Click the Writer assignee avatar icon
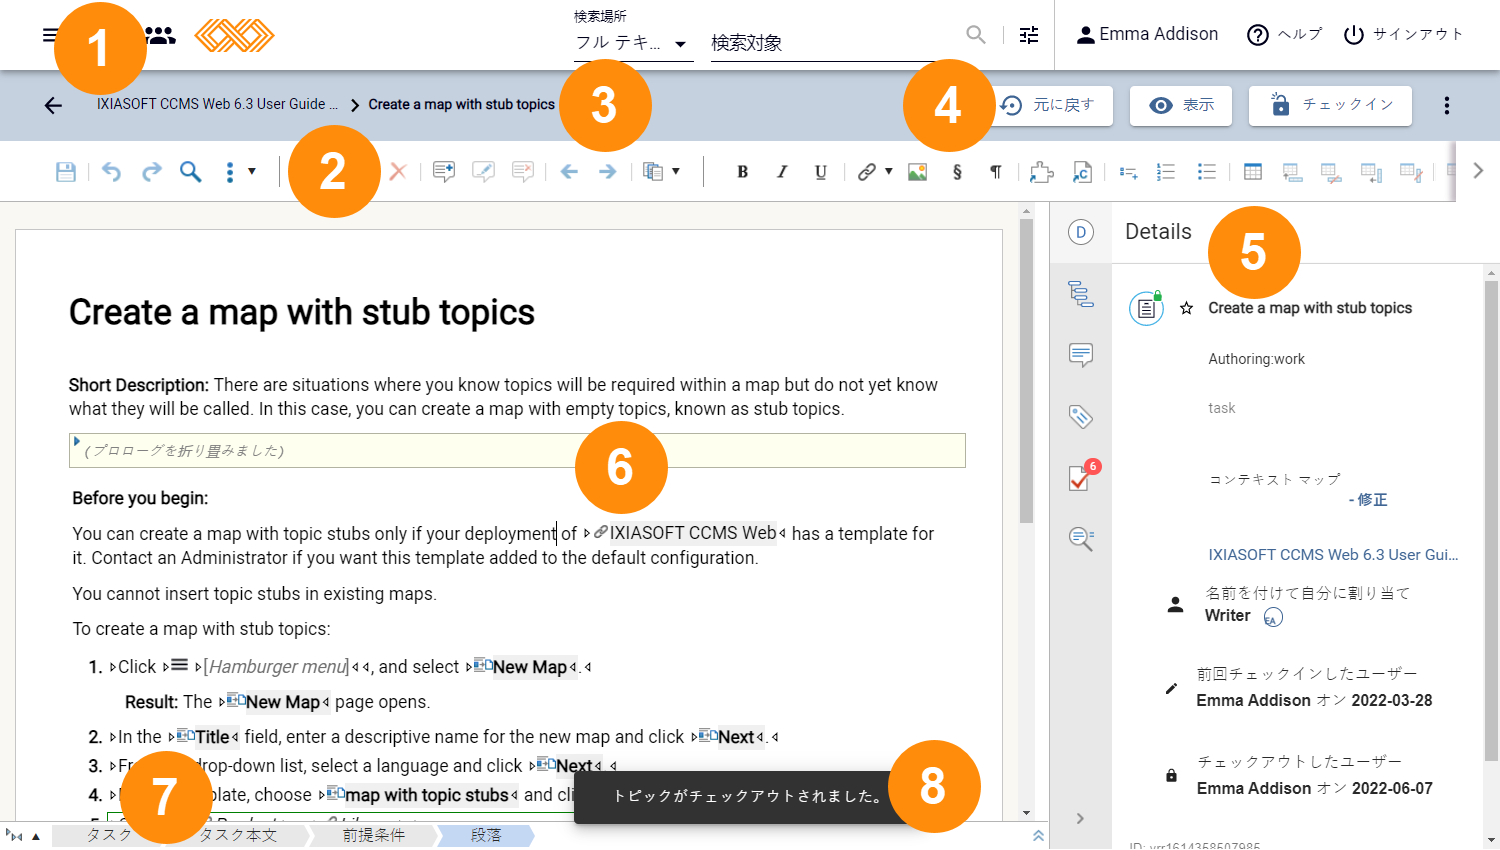Image resolution: width=1500 pixels, height=850 pixels. click(x=1273, y=617)
